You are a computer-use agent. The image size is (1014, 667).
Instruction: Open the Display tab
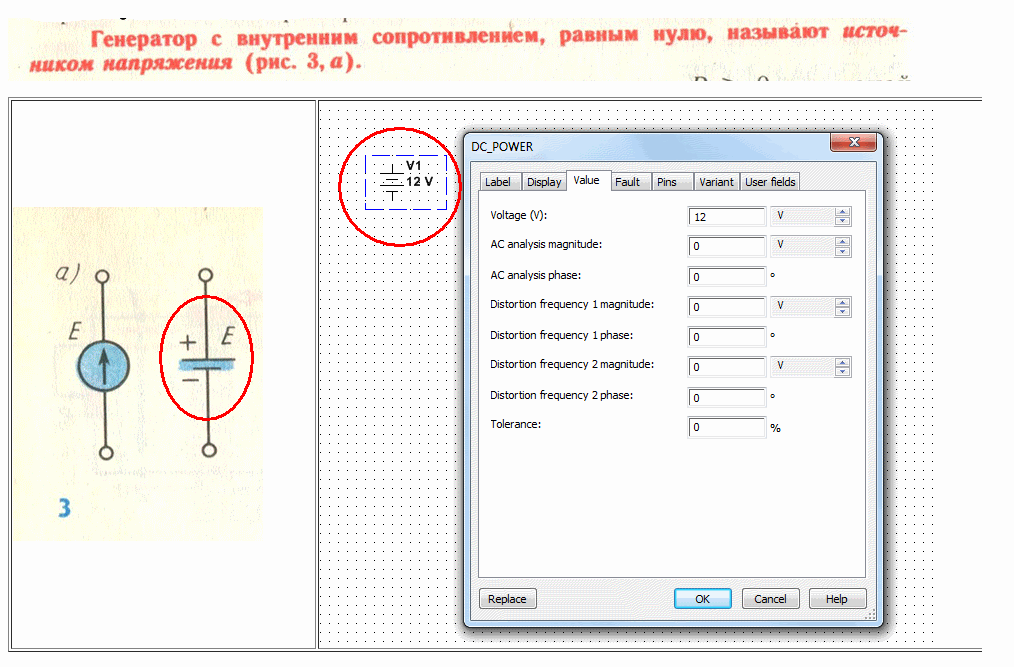544,182
